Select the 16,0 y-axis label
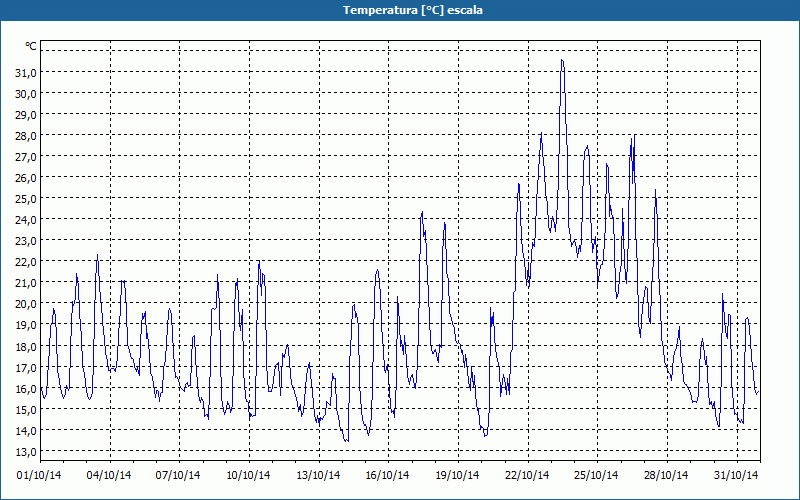800x500 pixels. click(x=26, y=388)
